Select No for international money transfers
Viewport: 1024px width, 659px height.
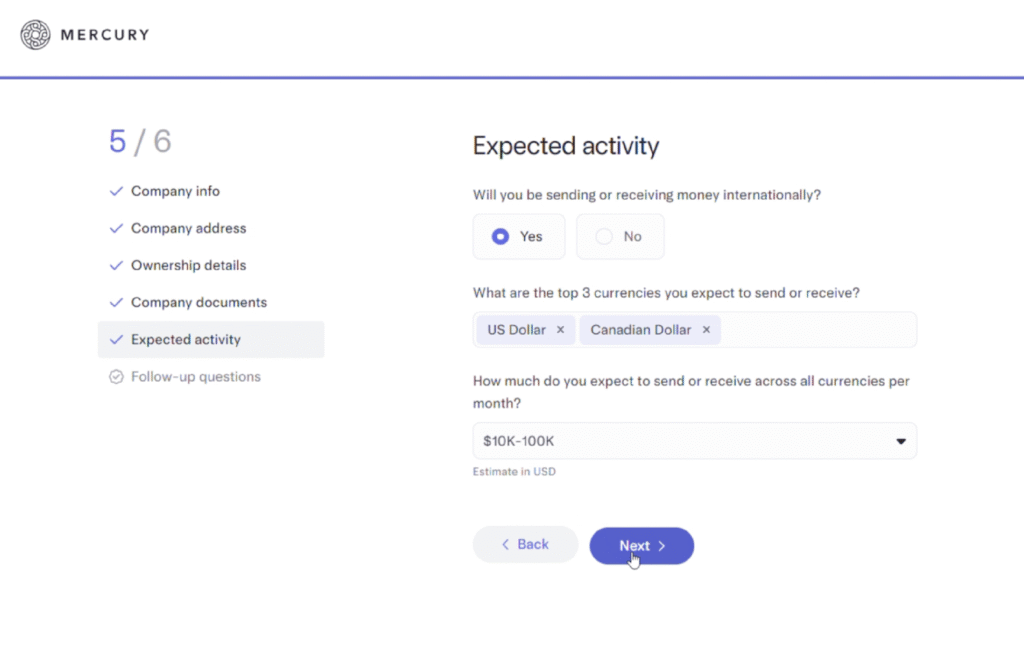pos(620,237)
